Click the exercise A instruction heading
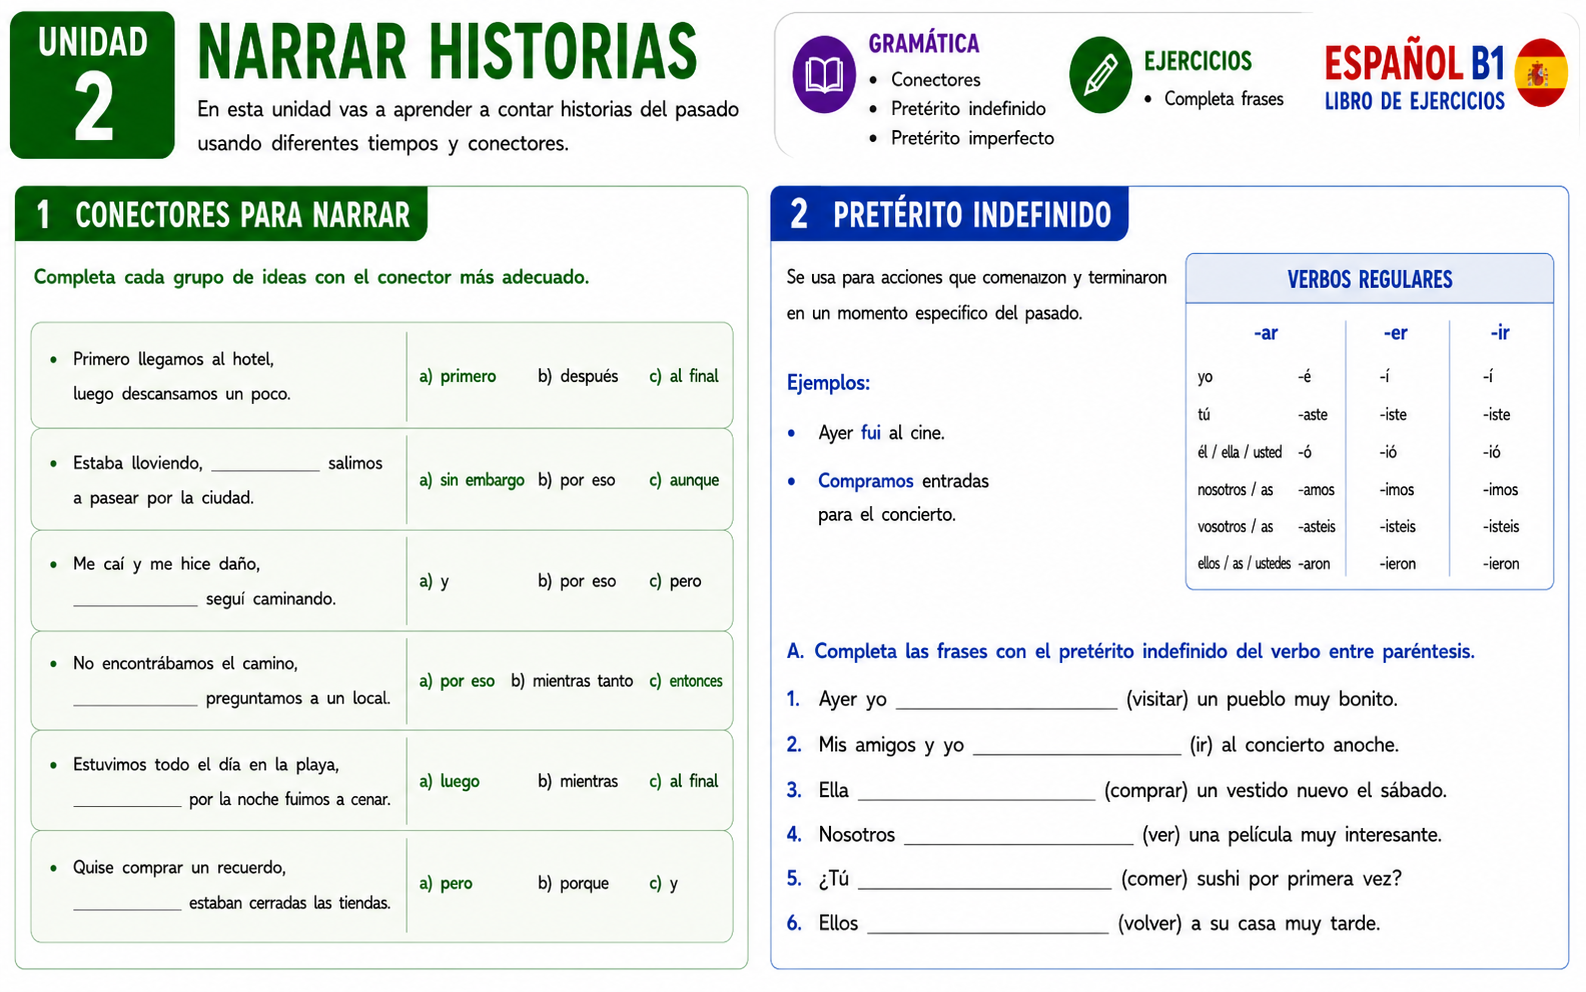This screenshot has height=992, width=1586. (1131, 652)
